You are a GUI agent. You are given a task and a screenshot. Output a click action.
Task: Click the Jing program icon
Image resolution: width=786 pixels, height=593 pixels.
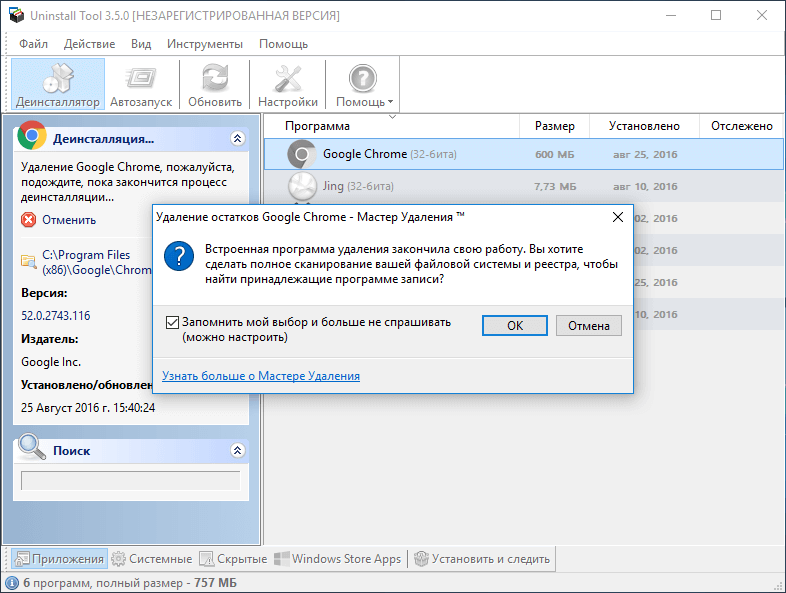pyautogui.click(x=302, y=186)
